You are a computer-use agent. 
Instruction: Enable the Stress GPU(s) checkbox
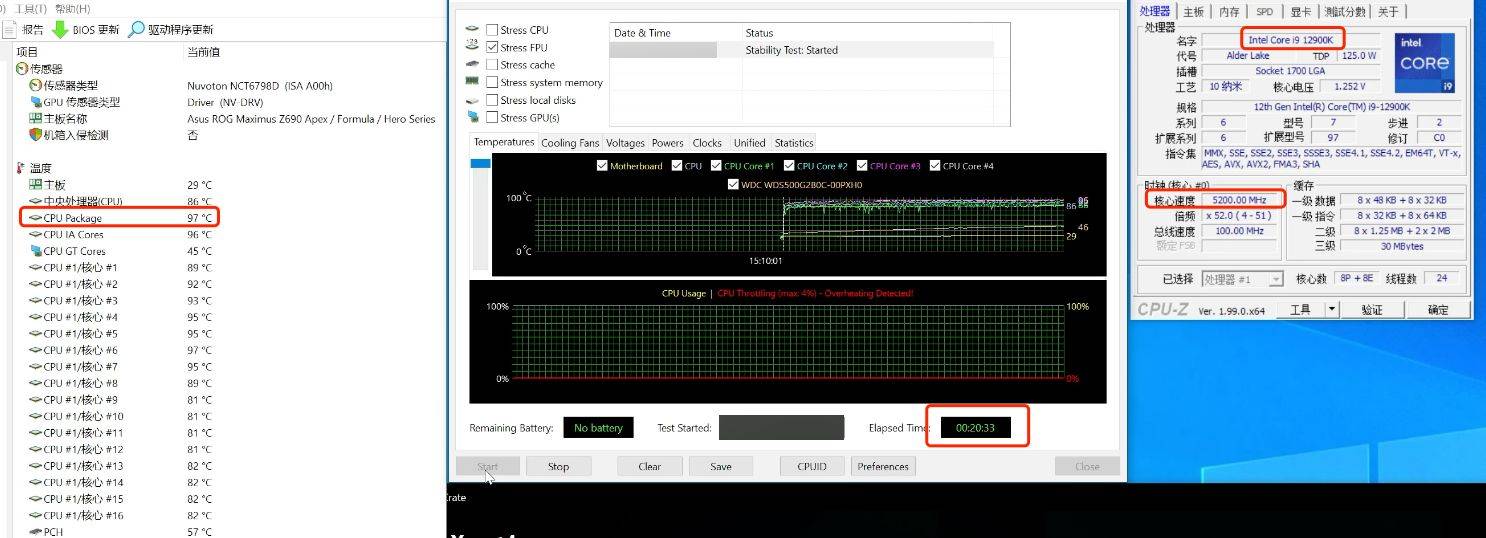492,118
